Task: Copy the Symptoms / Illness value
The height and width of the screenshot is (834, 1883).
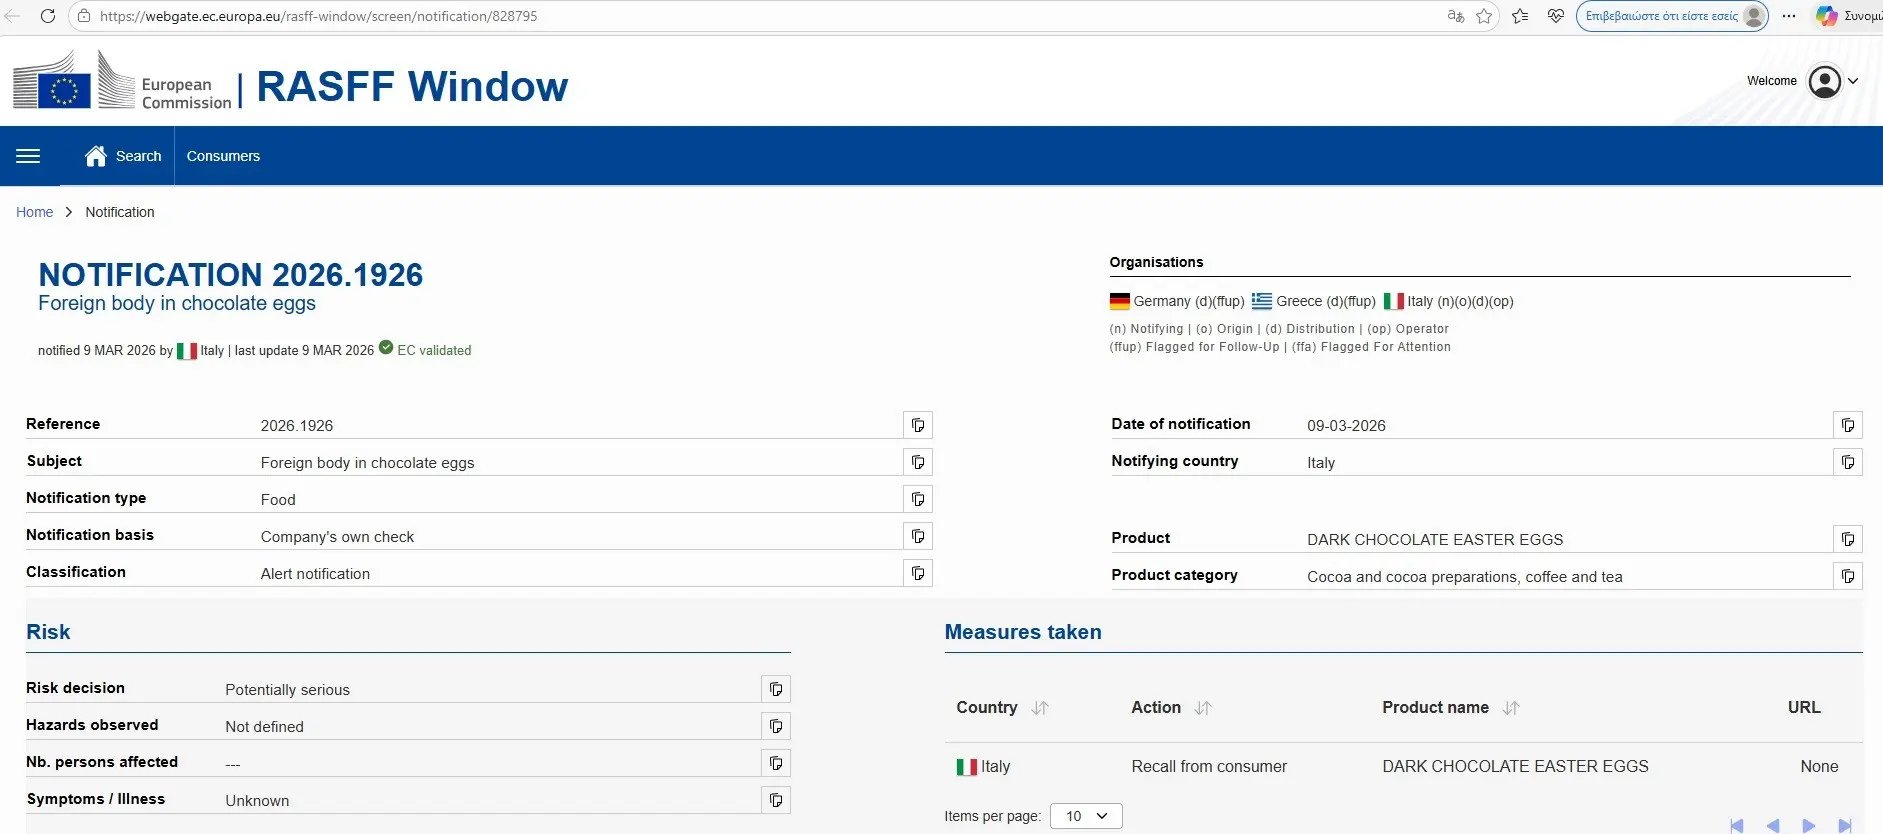Action: tap(775, 800)
